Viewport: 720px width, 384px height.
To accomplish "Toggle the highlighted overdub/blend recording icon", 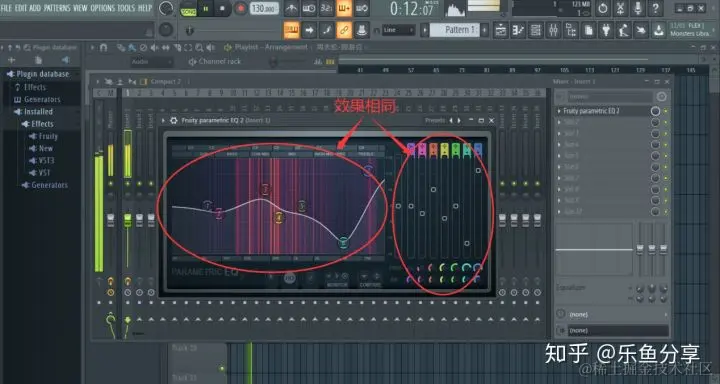I will [x=344, y=8].
